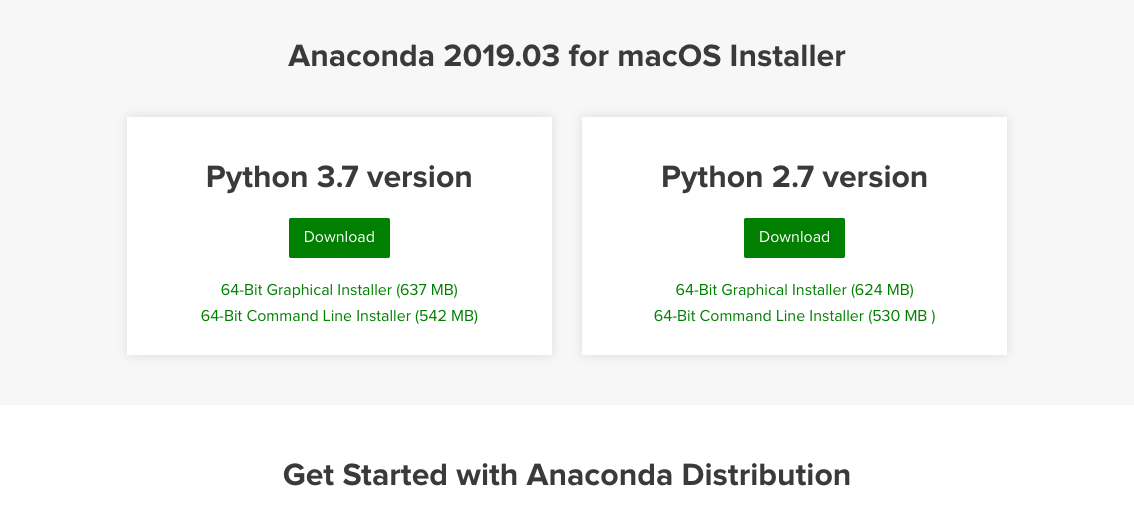Click the (624 MB) size text
The height and width of the screenshot is (519, 1134).
pos(882,290)
